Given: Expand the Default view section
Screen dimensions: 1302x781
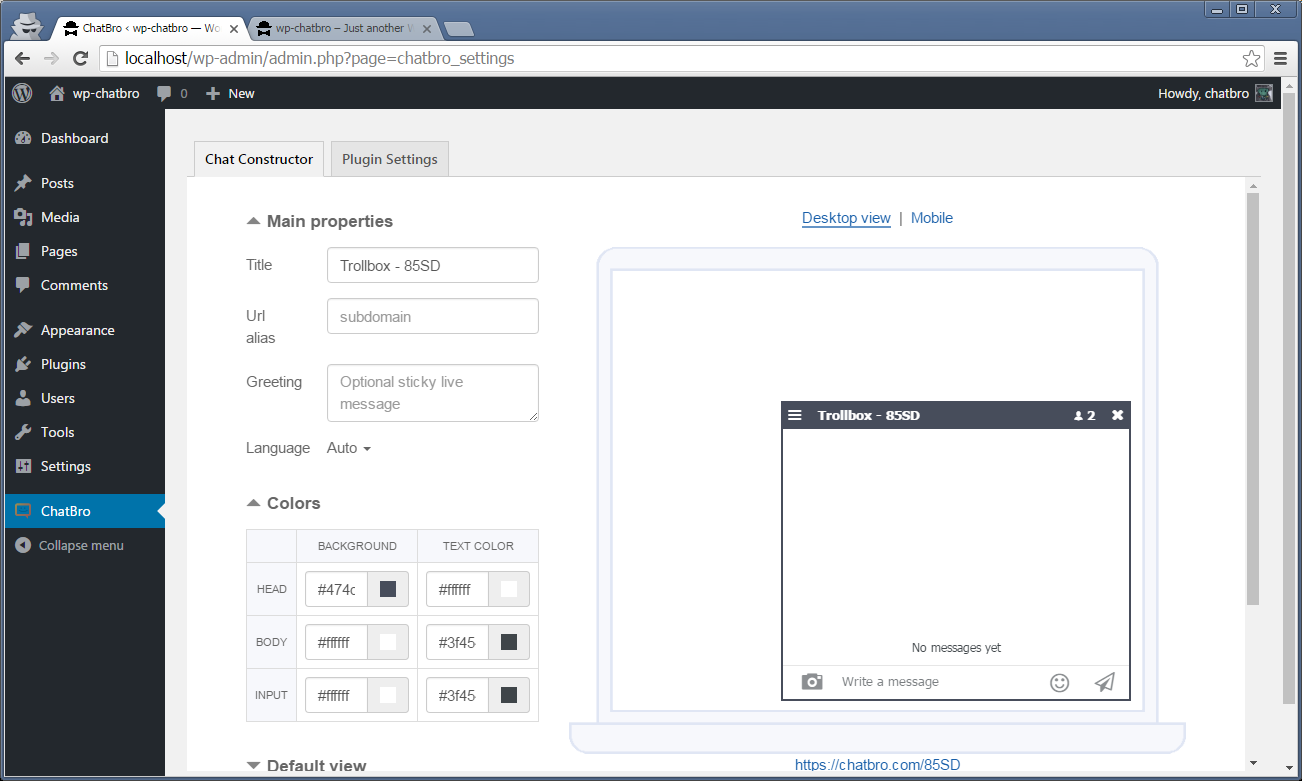Looking at the screenshot, I should click(307, 766).
